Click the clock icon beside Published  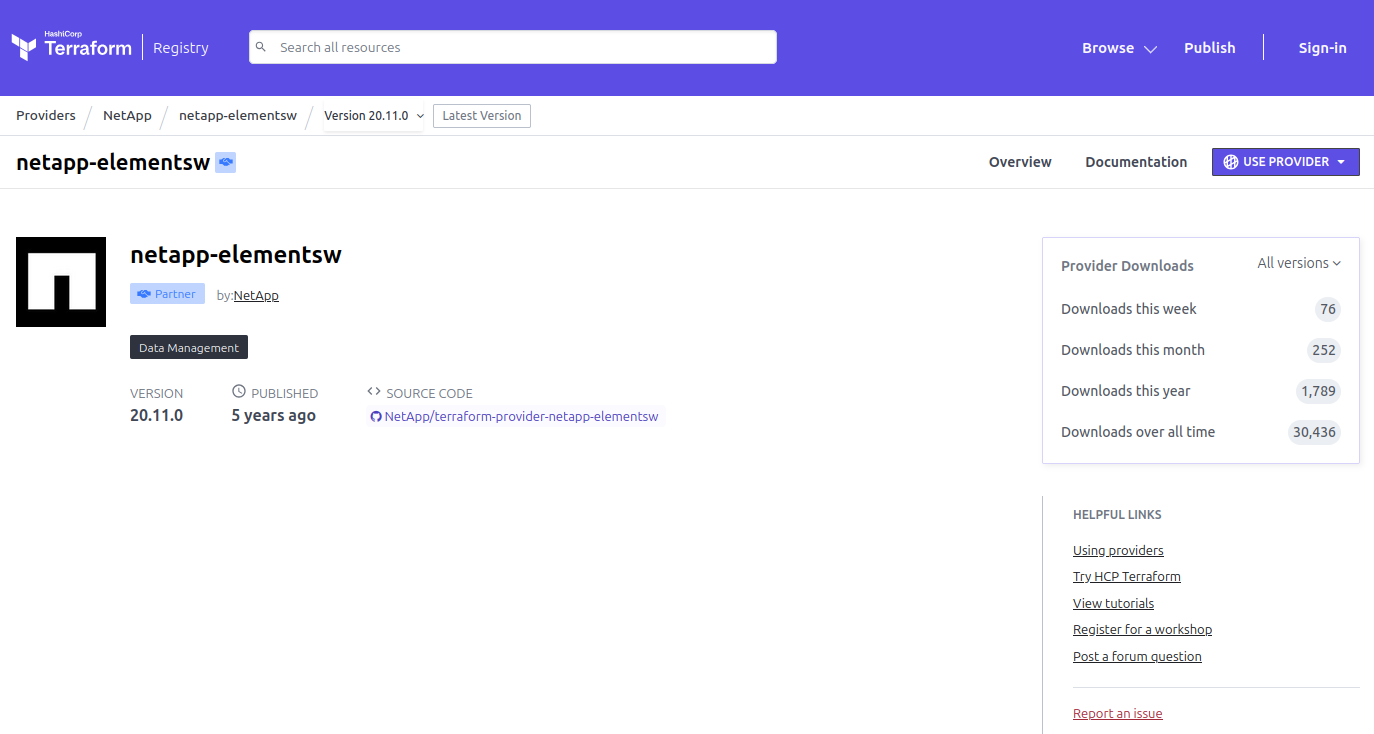click(238, 392)
